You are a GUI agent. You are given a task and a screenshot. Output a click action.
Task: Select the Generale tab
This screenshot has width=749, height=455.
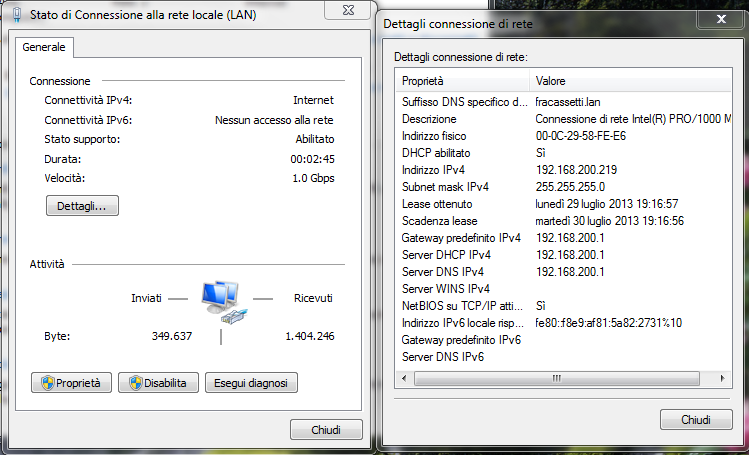click(x=44, y=47)
